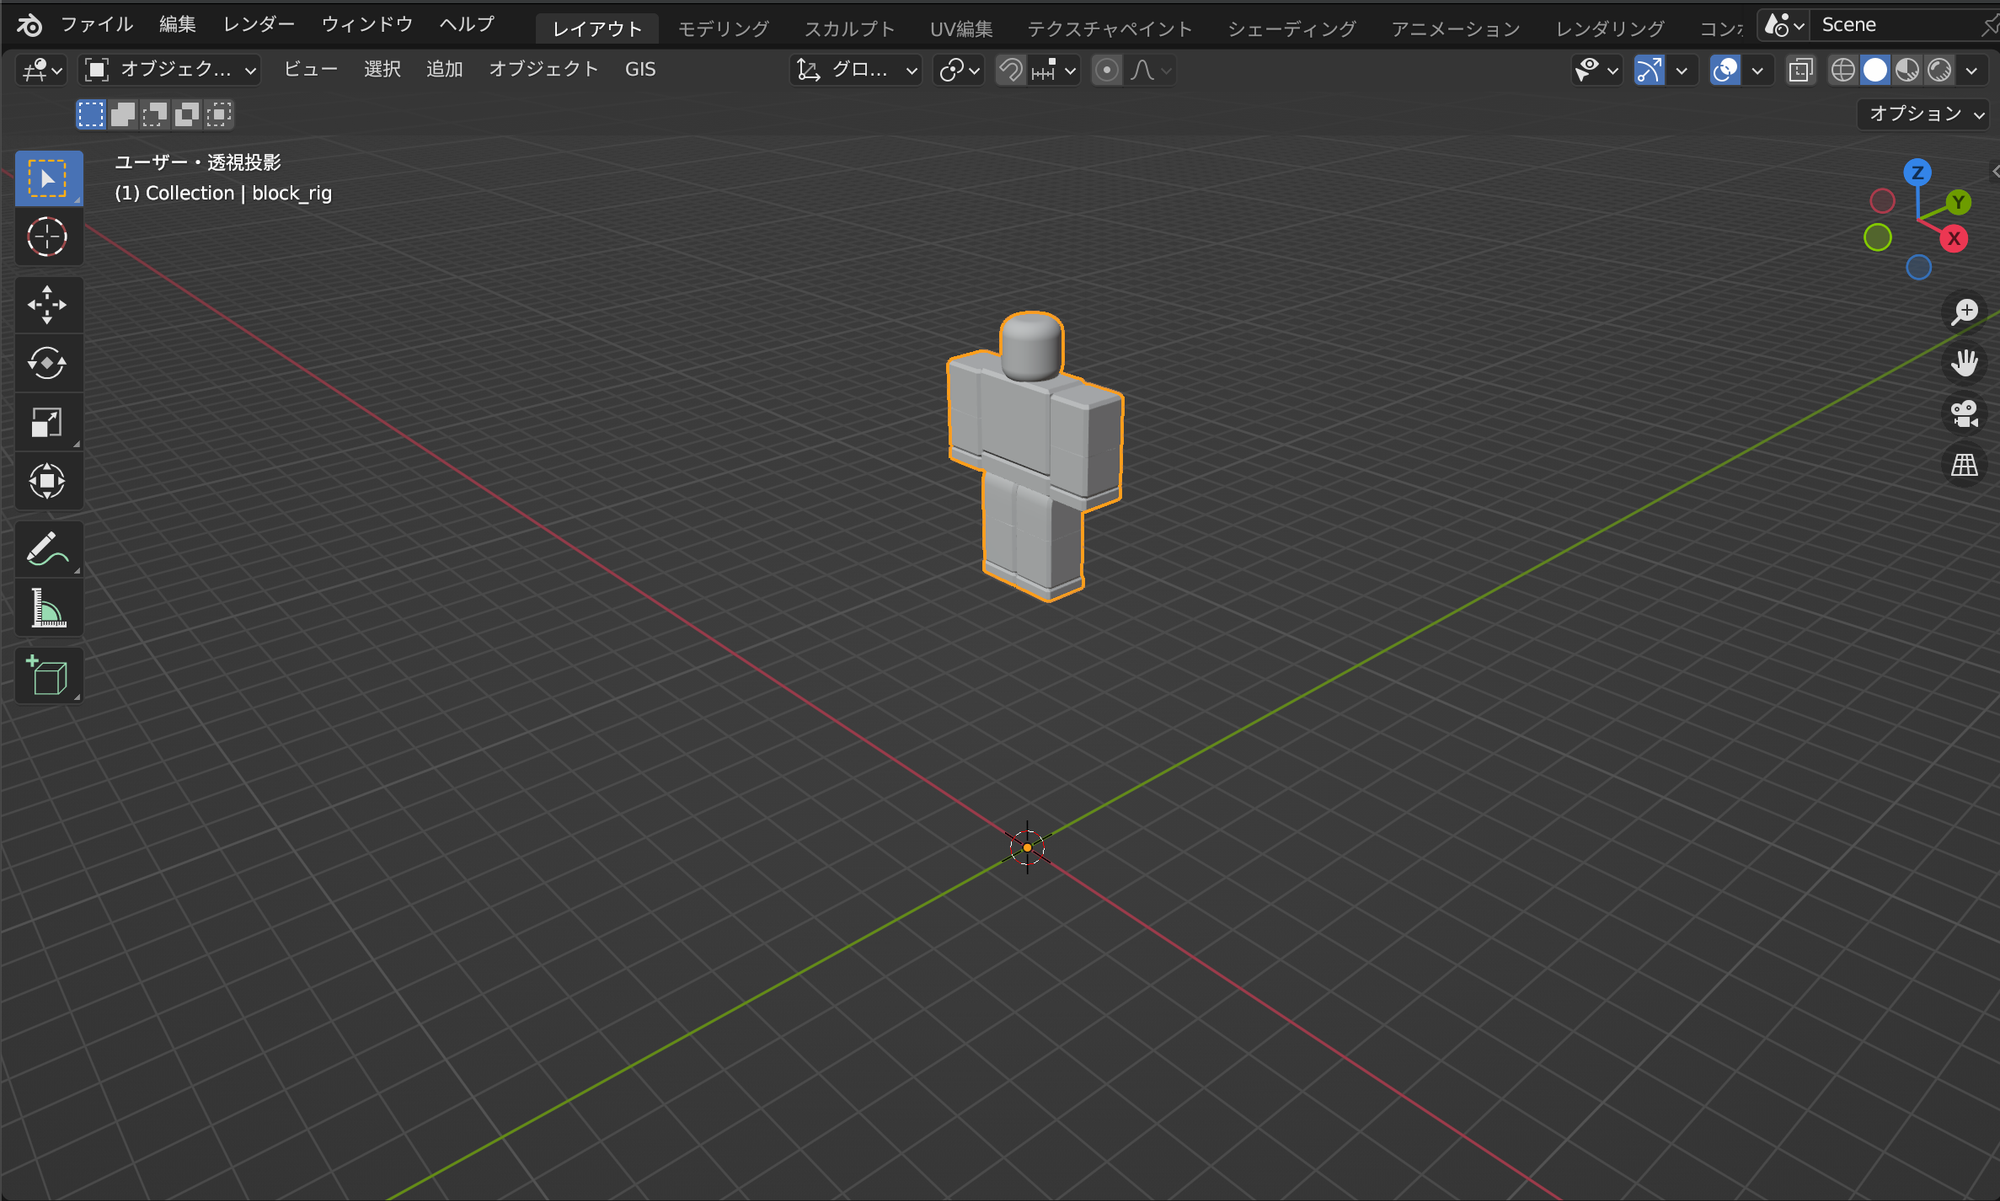Select the Select Box tool
Screen dimensions: 2000x1201
[x=48, y=179]
